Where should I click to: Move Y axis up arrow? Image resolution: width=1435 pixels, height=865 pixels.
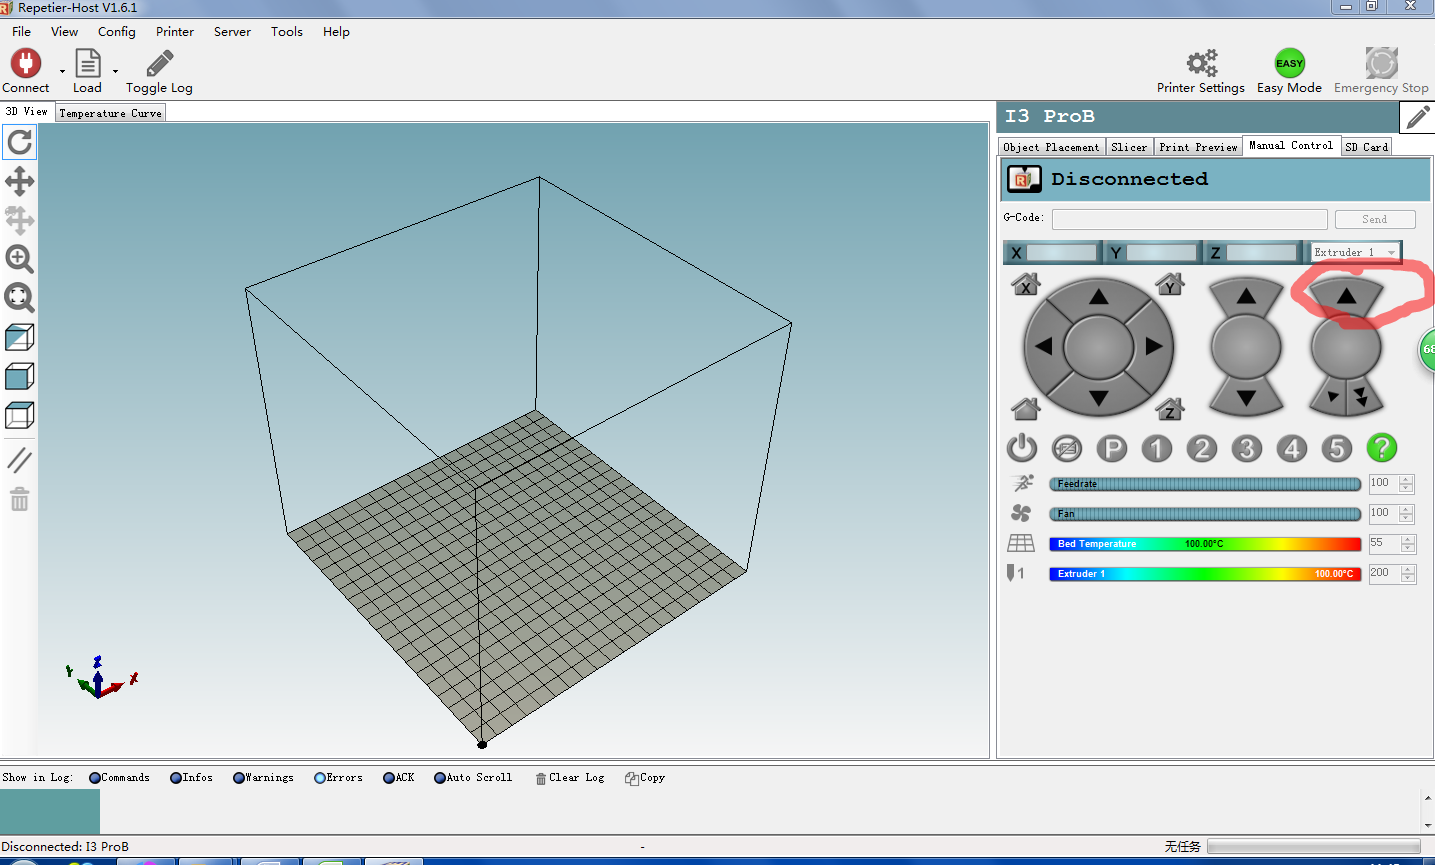(x=1099, y=296)
